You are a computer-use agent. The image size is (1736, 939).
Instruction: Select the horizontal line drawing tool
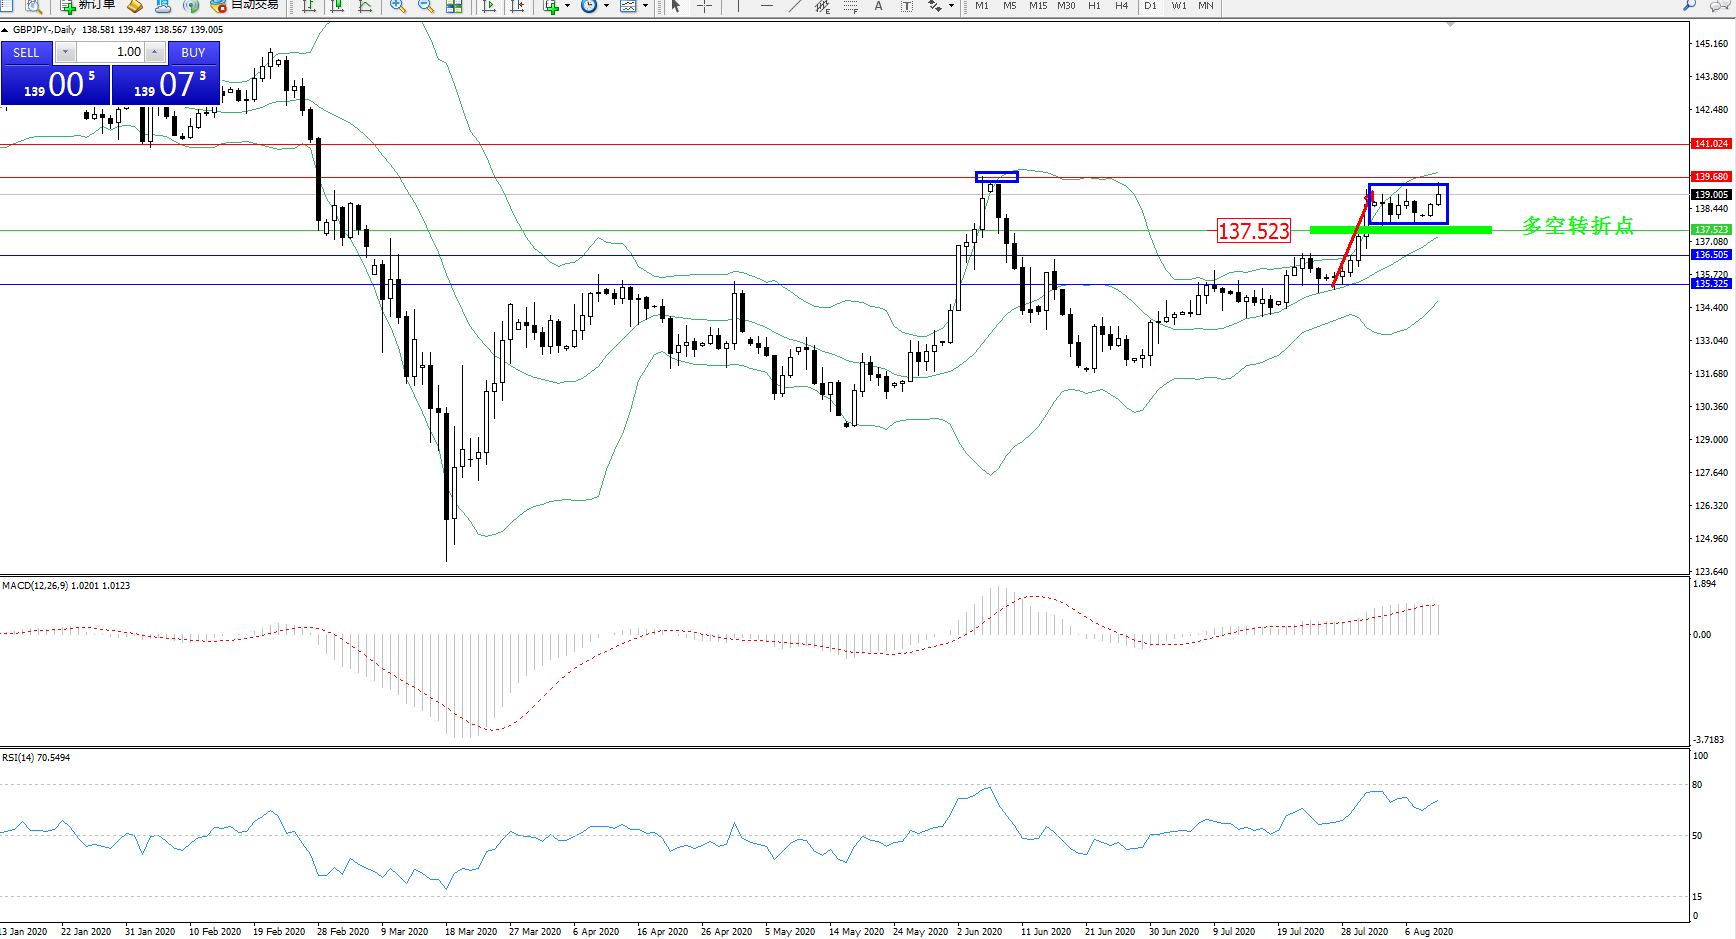coord(766,6)
